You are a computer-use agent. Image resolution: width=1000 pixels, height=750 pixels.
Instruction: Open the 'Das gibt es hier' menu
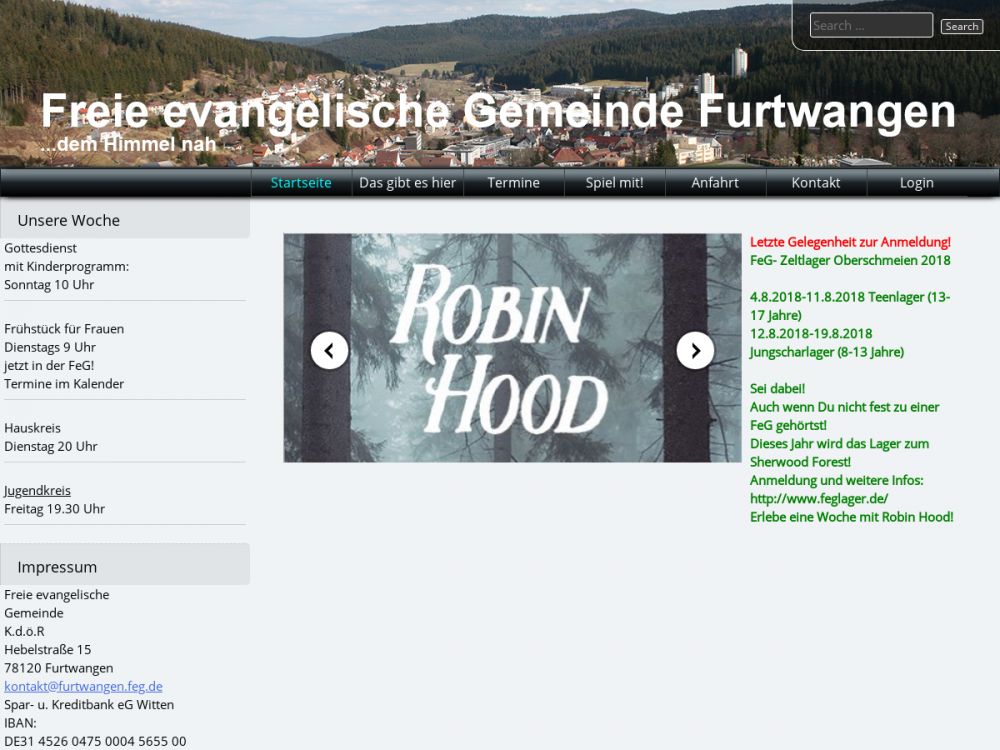[x=408, y=183]
